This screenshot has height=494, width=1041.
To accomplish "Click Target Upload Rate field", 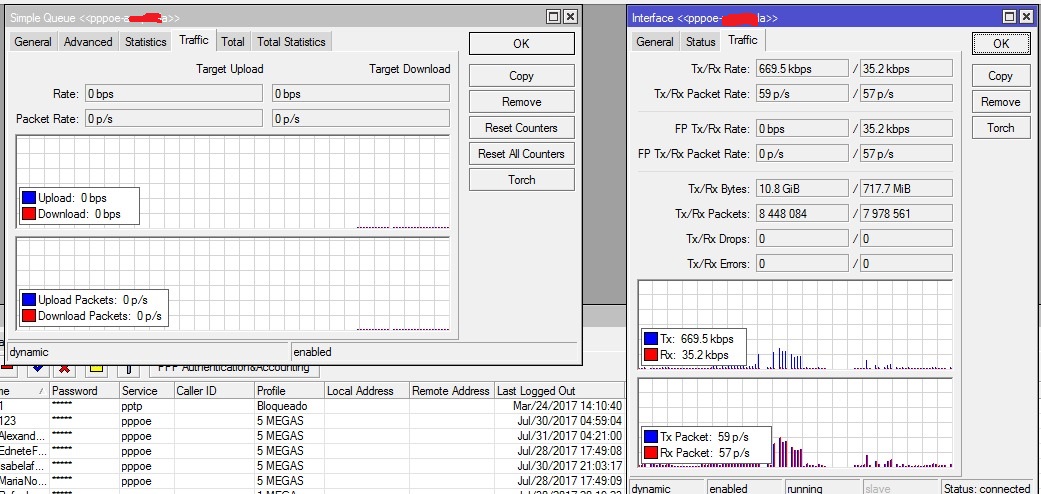I will click(x=173, y=94).
